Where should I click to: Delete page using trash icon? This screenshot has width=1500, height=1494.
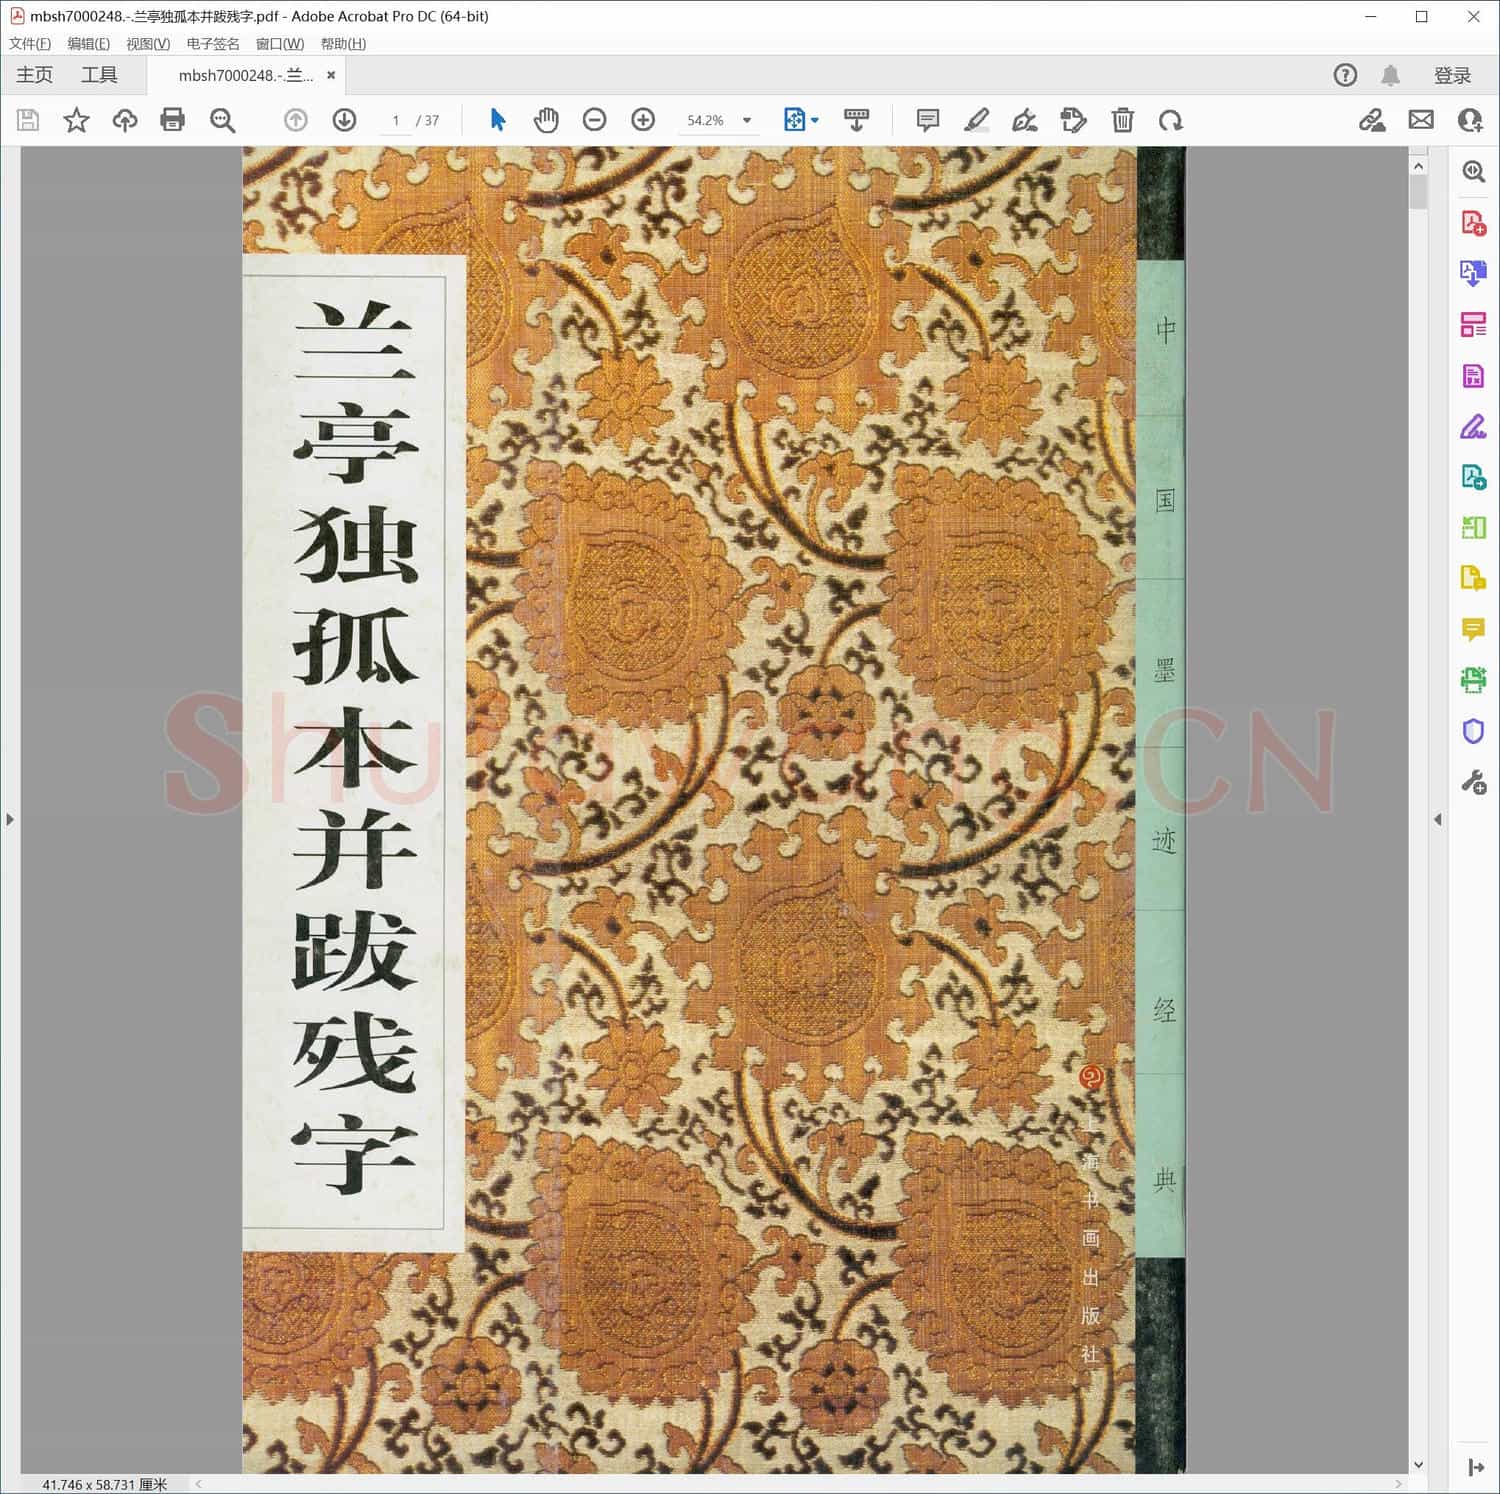[x=1122, y=120]
